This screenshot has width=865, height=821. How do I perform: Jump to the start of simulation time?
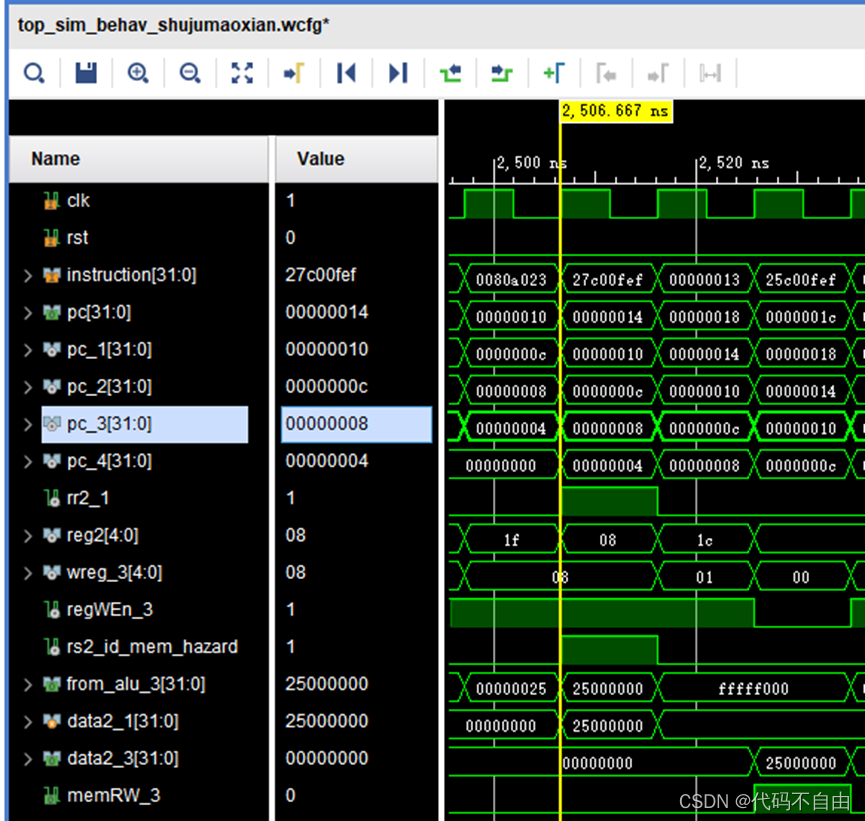[x=346, y=73]
